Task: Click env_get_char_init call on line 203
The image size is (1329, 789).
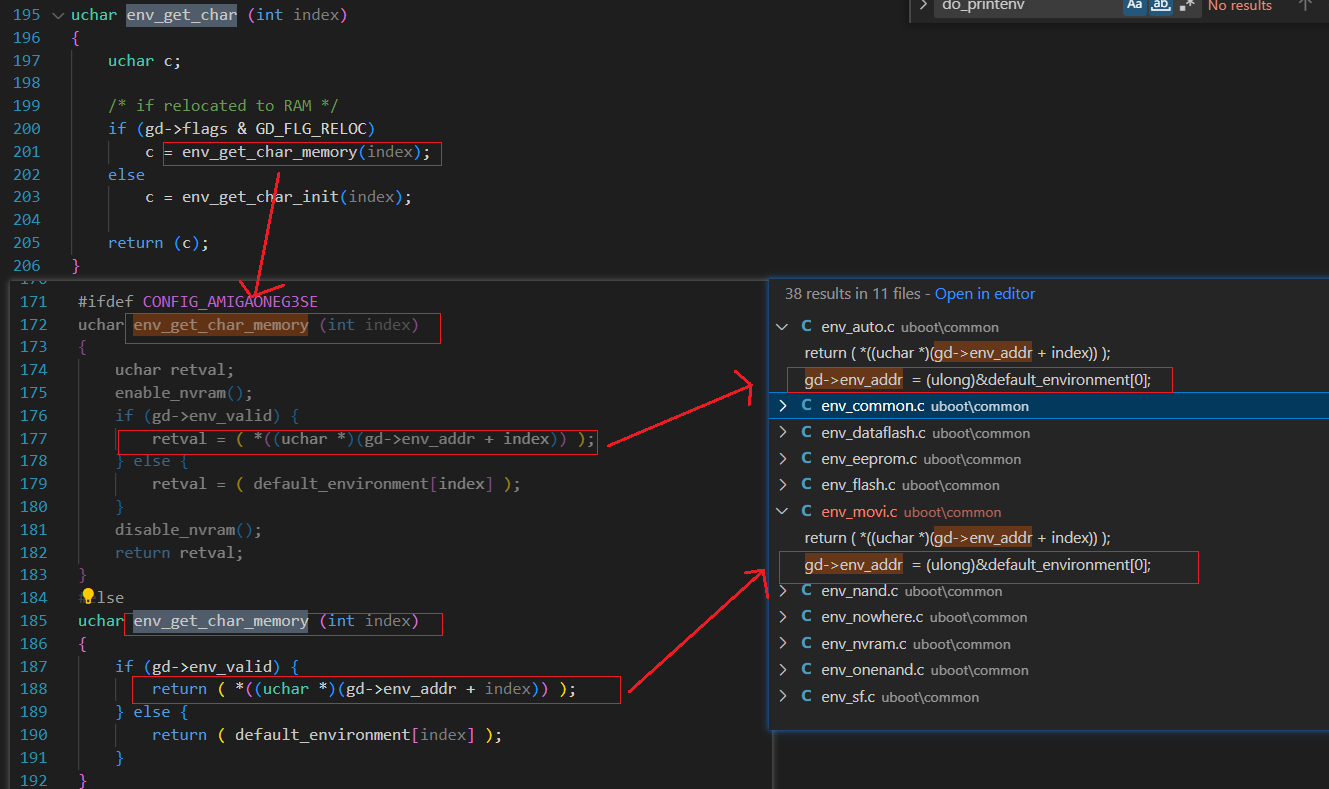Action: click(x=260, y=197)
